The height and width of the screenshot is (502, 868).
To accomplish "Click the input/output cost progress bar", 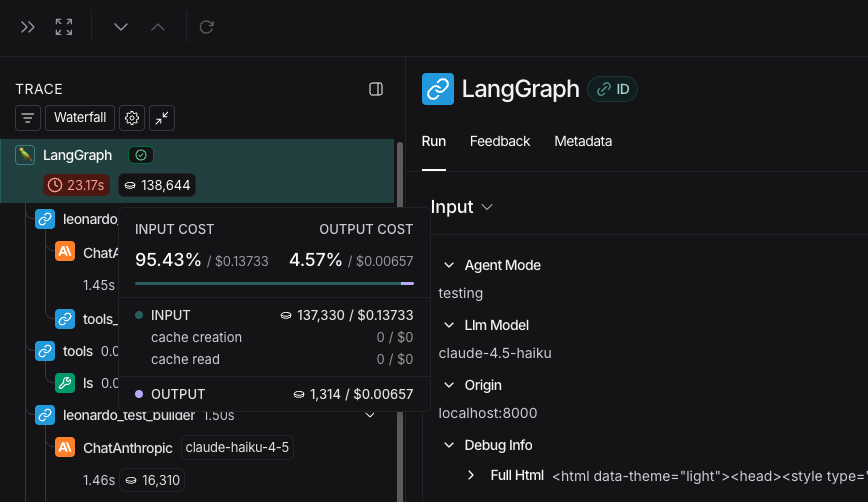I will (x=274, y=283).
